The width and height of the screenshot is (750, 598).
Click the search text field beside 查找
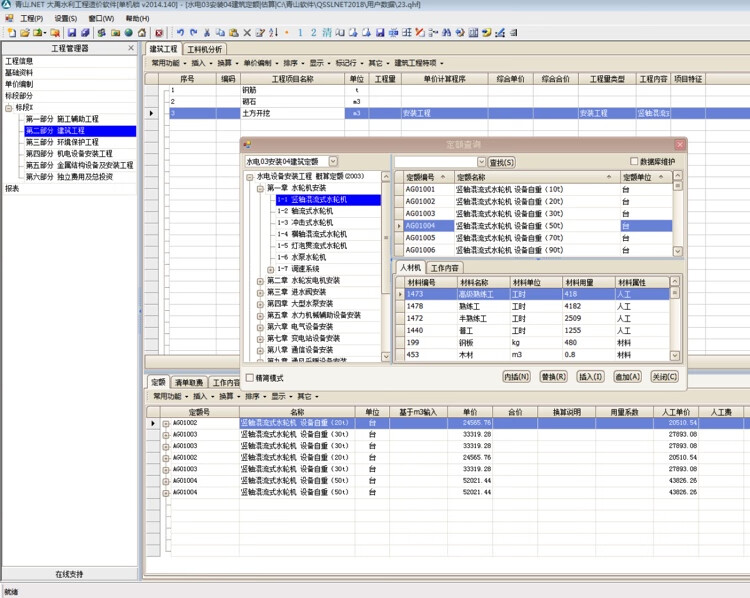coord(434,162)
